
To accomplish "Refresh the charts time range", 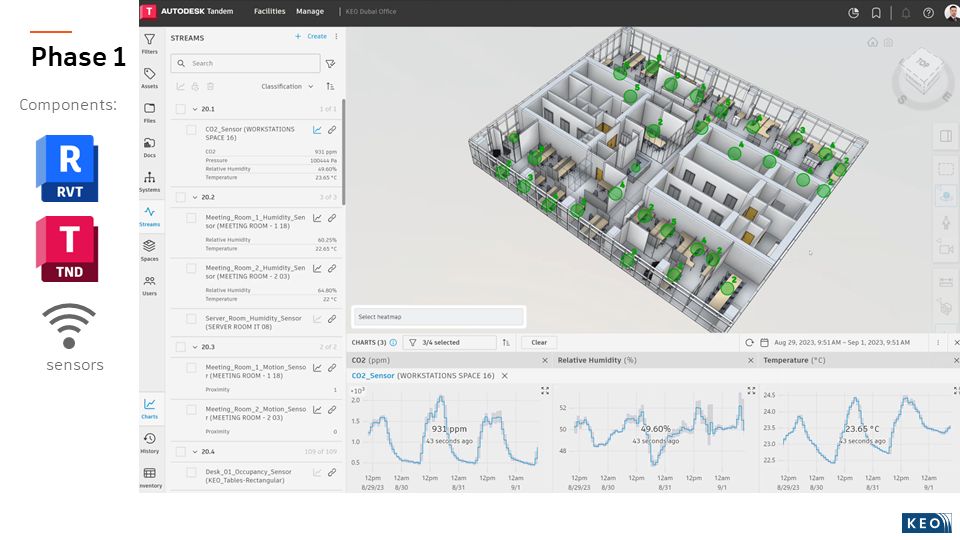I will click(749, 343).
